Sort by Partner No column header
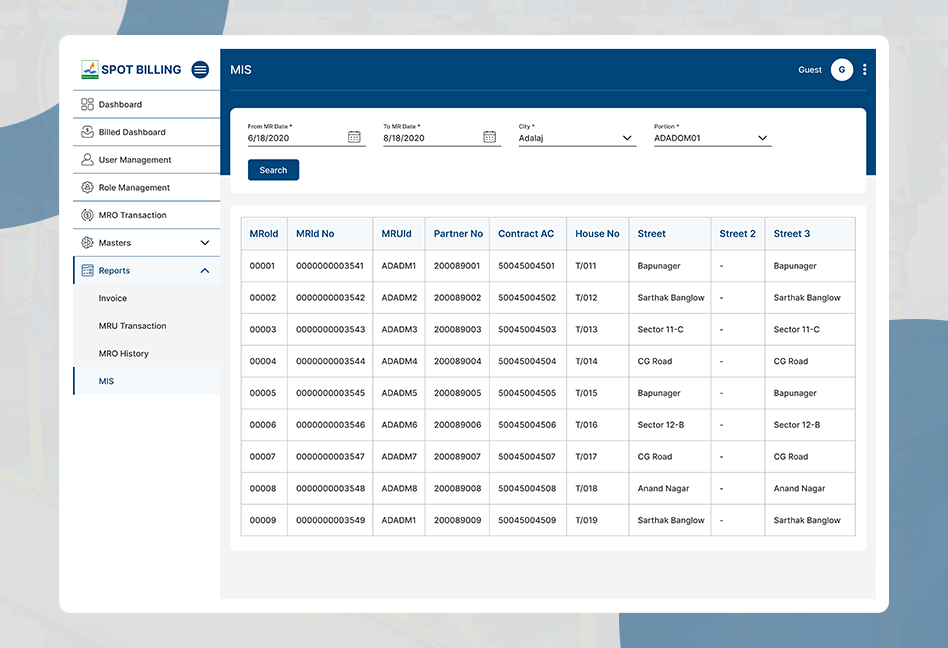The height and width of the screenshot is (648, 948). pyautogui.click(x=458, y=233)
